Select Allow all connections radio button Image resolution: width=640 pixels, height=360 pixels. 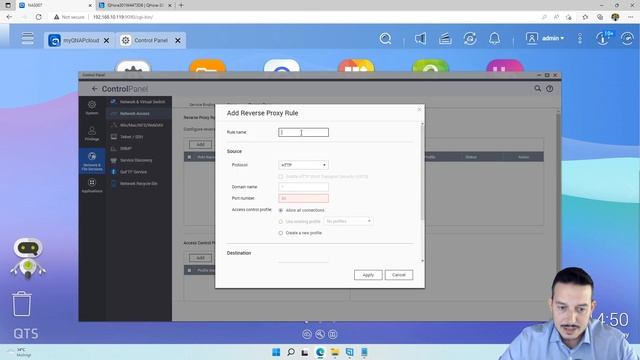click(280, 210)
